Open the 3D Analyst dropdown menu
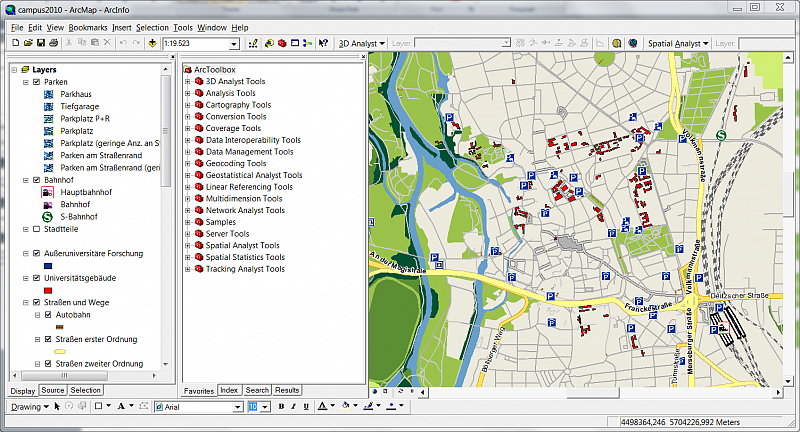This screenshot has width=800, height=432. pyautogui.click(x=362, y=44)
